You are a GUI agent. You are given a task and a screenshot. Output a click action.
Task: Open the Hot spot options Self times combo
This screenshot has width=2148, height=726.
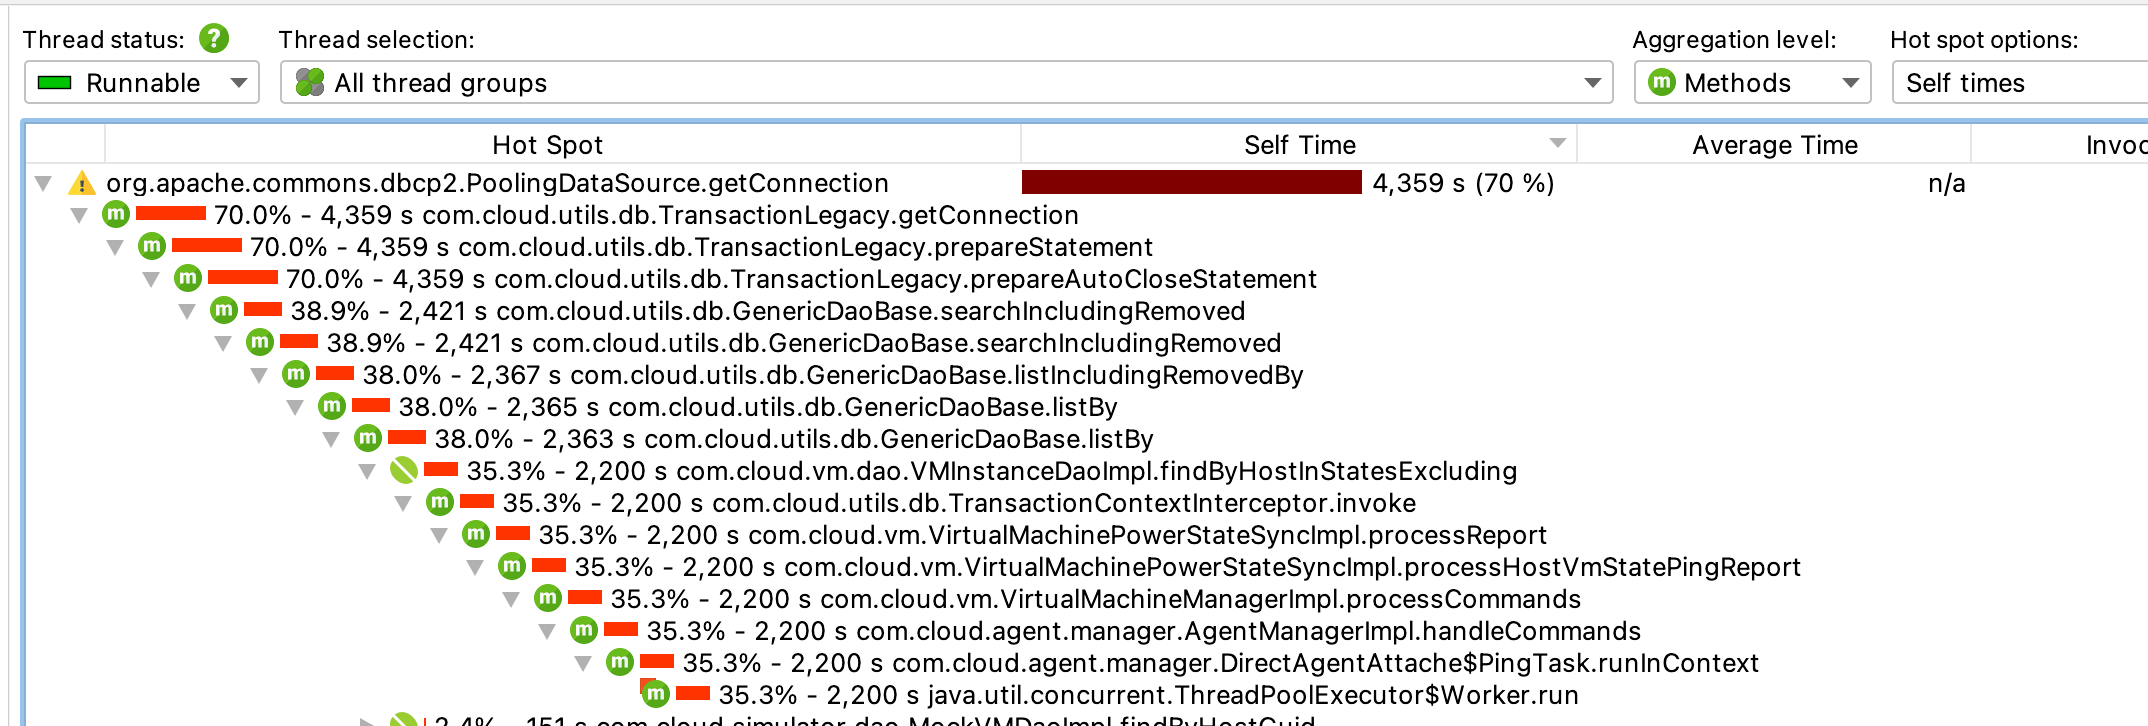(x=2018, y=83)
